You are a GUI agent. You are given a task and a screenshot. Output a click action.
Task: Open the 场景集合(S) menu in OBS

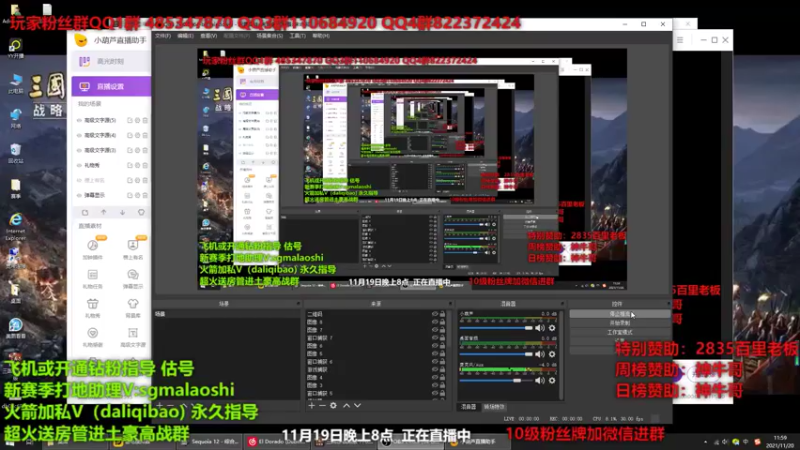269,36
